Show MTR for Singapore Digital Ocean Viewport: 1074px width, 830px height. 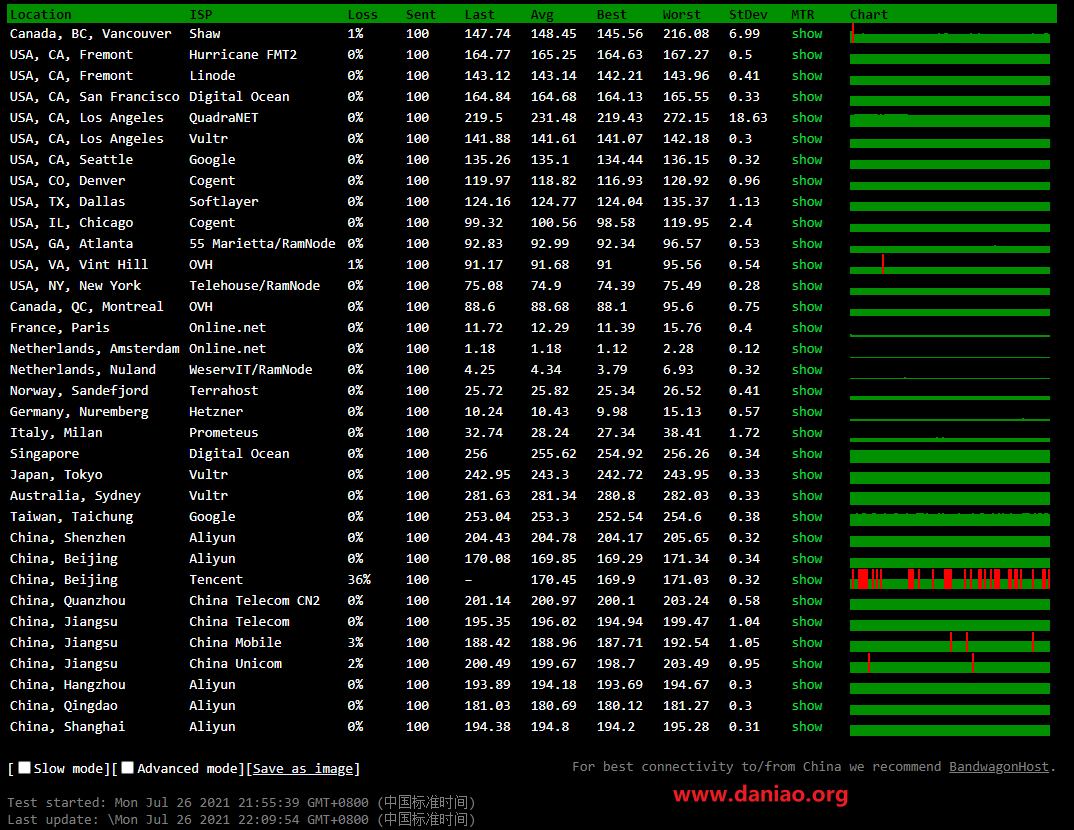click(x=807, y=453)
